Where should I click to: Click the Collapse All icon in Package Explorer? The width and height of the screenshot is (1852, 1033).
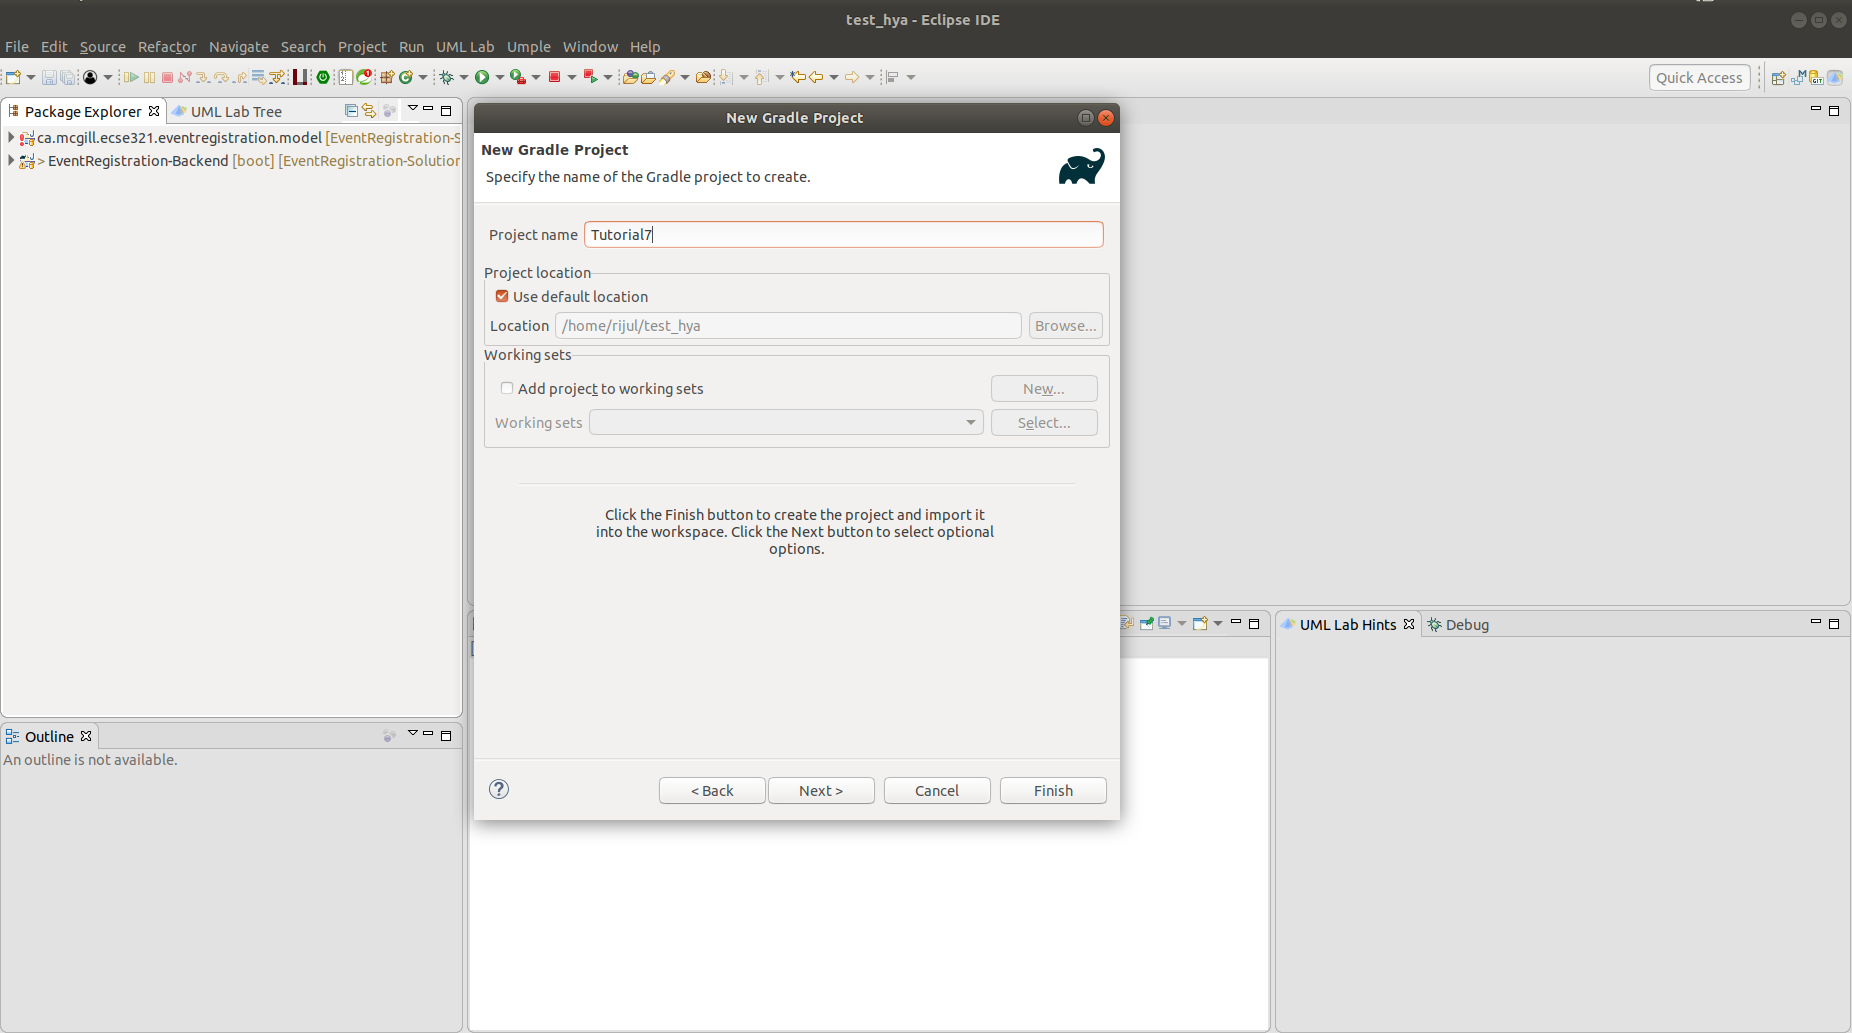click(351, 111)
